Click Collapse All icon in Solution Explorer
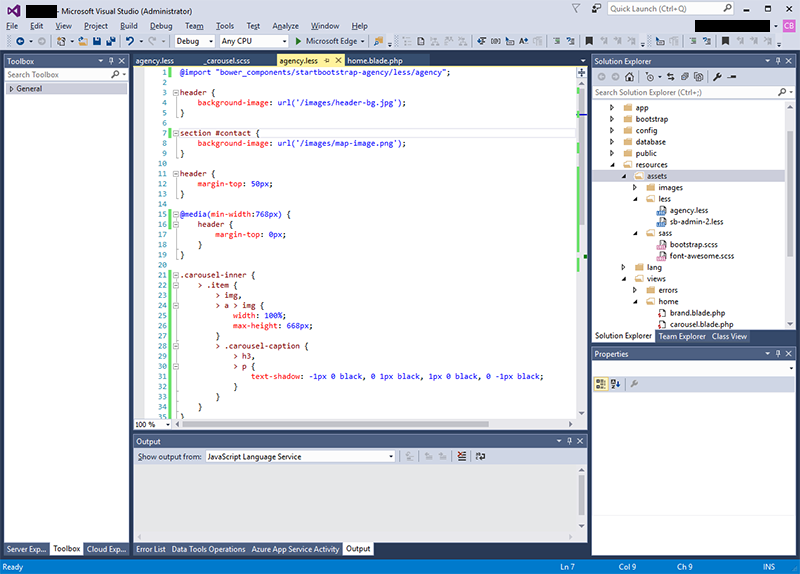800x574 pixels. pos(685,77)
